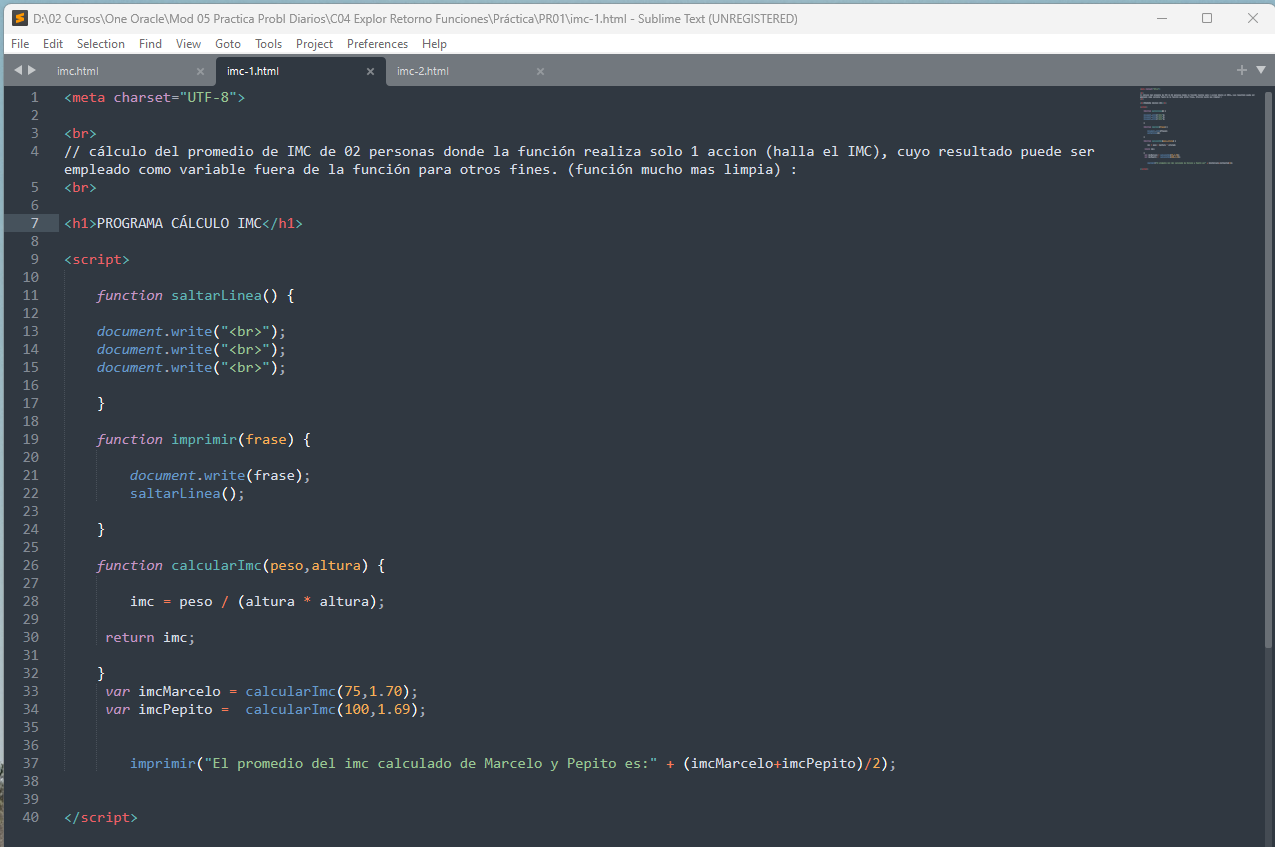Click the calcularImc function name on line 26
This screenshot has width=1275, height=847.
coord(216,565)
